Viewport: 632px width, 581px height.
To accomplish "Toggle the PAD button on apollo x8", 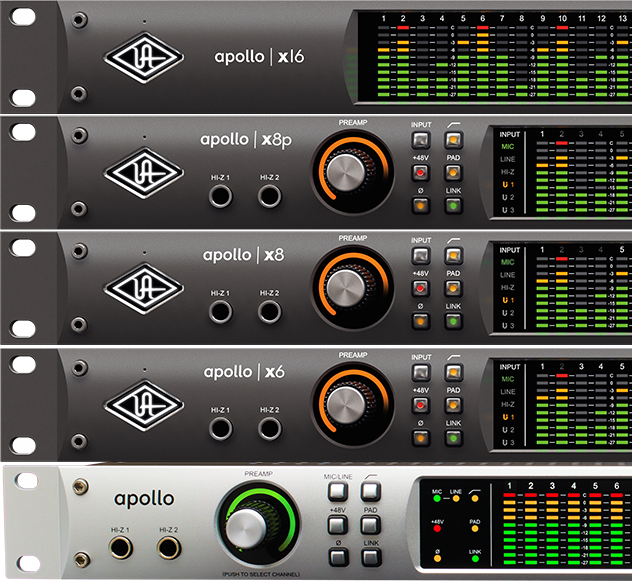I will tap(453, 288).
